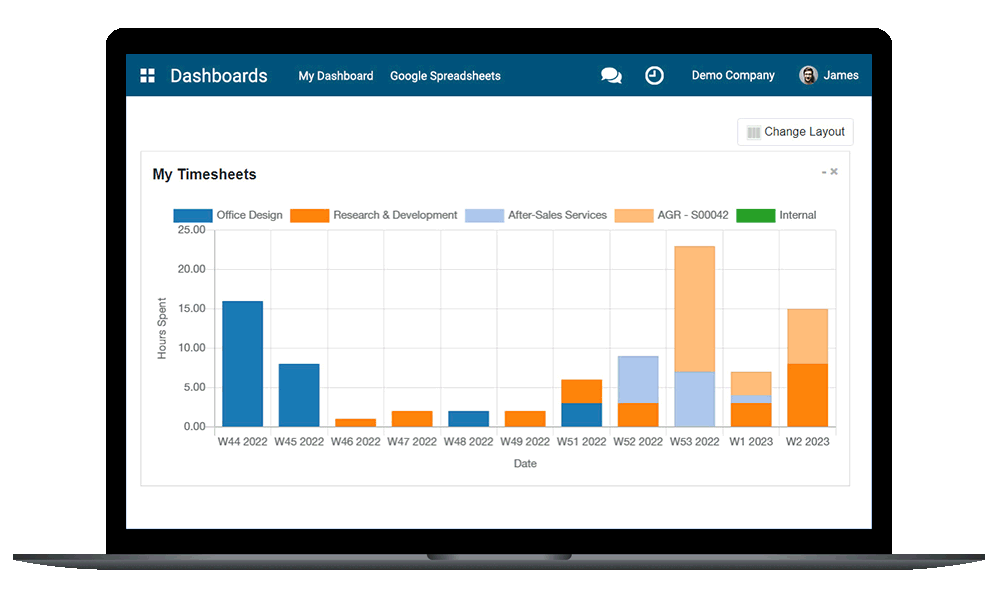Open the Google Spreadsheets menu item
1000x600 pixels.
coord(445,75)
